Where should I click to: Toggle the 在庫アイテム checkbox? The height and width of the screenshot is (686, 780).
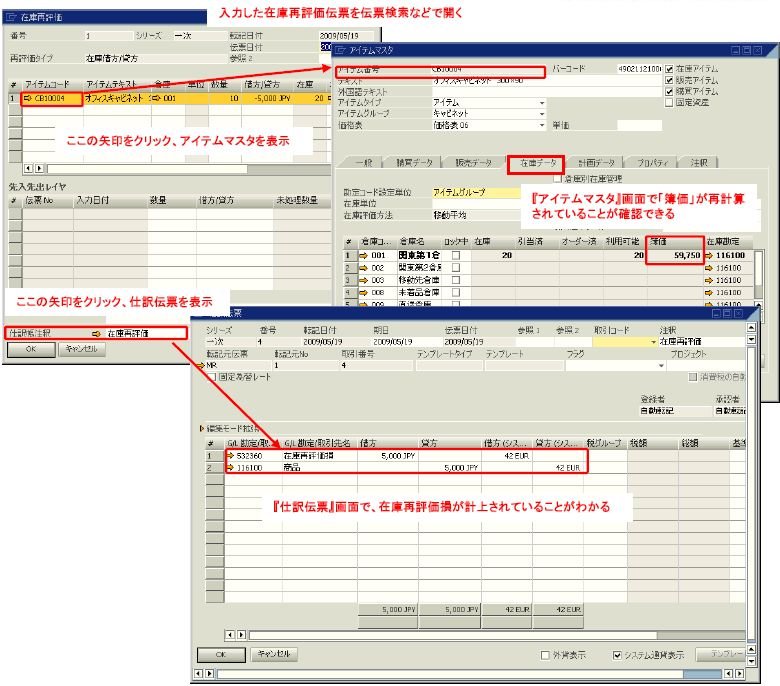coord(670,70)
